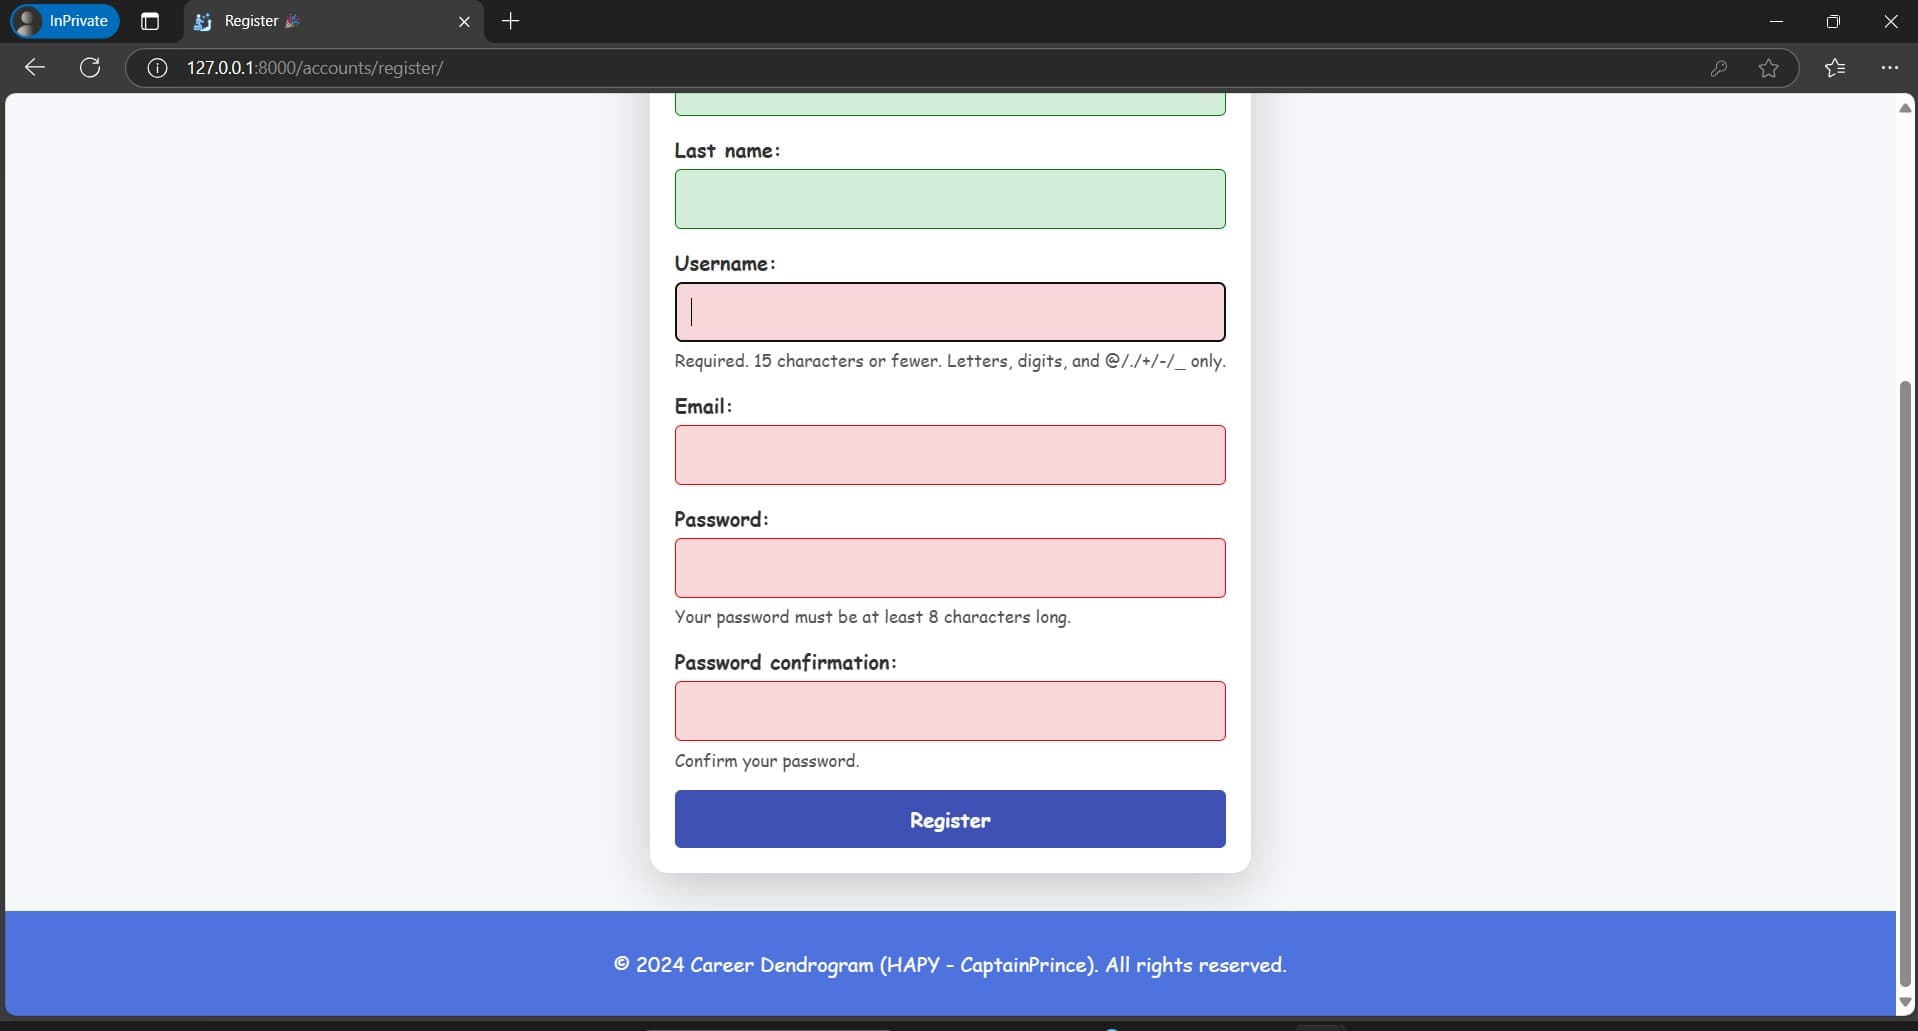Viewport: 1918px width, 1031px height.
Task: Add this page to favorites with star icon
Action: (1768, 68)
